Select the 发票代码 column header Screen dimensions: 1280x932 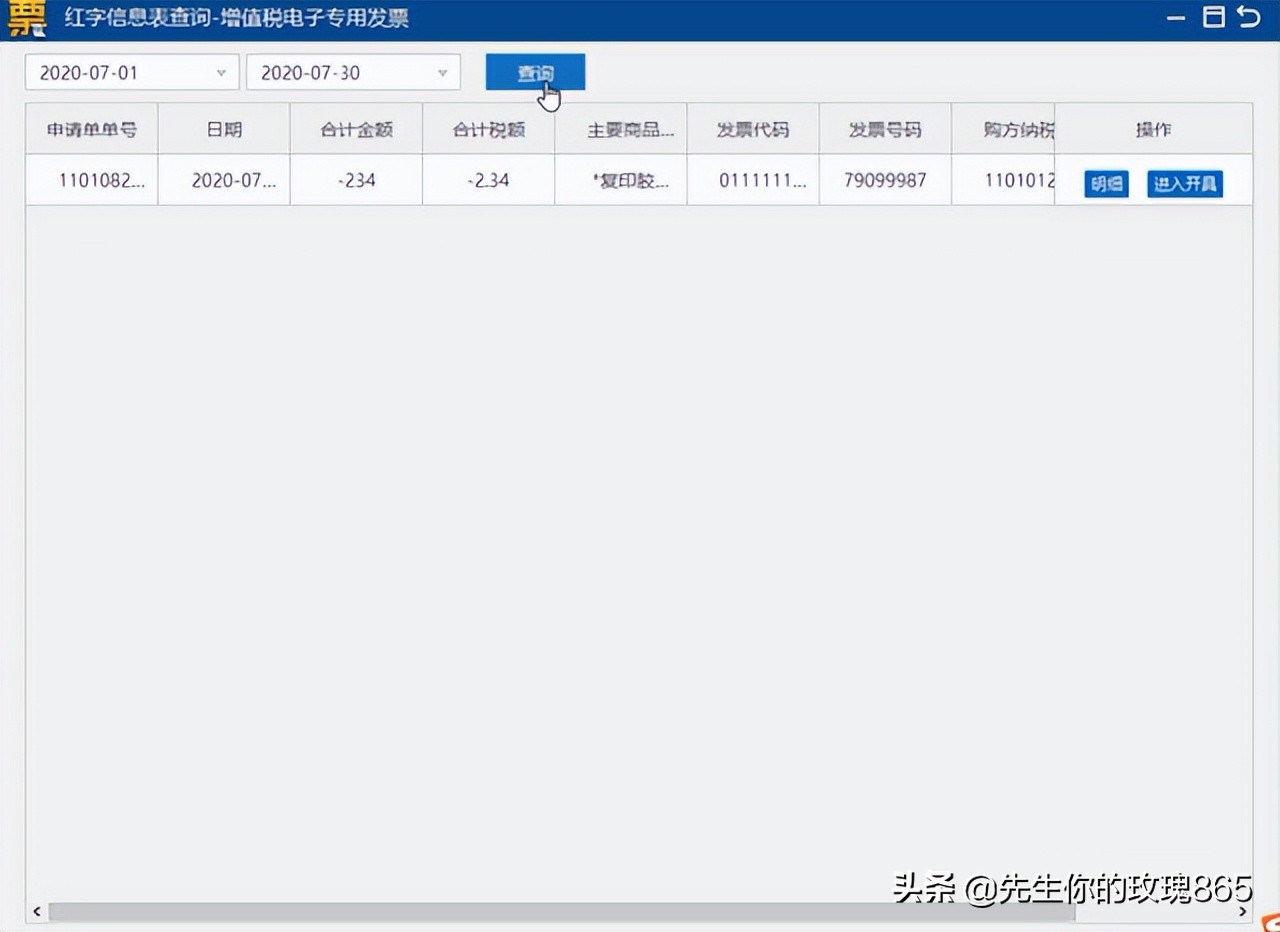tap(752, 128)
